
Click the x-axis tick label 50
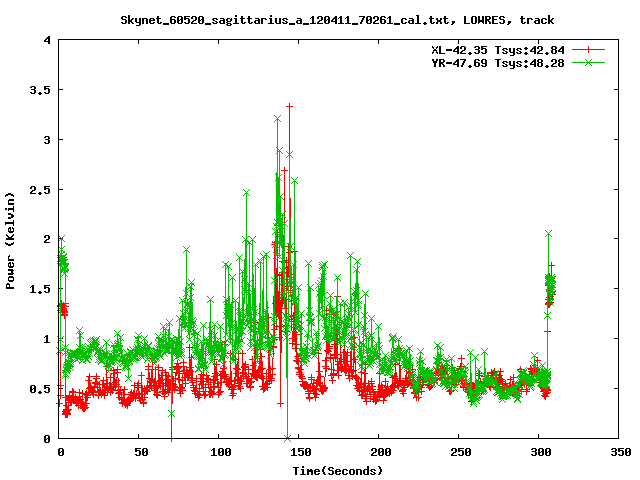pos(141,452)
